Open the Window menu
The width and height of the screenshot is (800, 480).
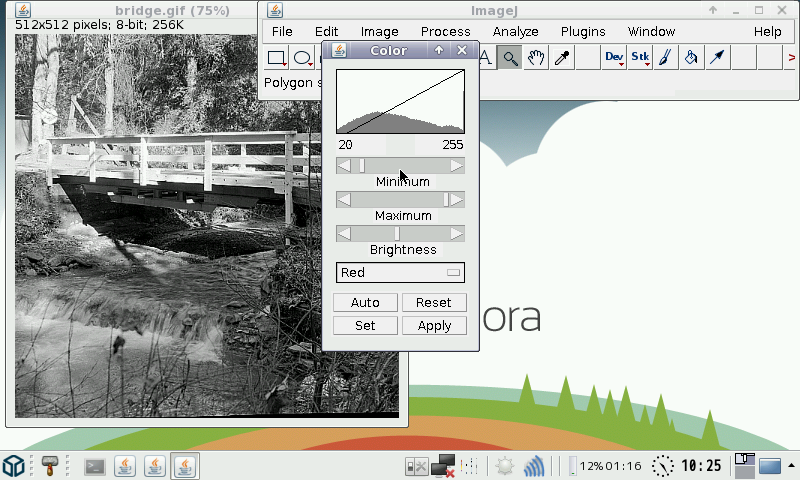point(652,32)
